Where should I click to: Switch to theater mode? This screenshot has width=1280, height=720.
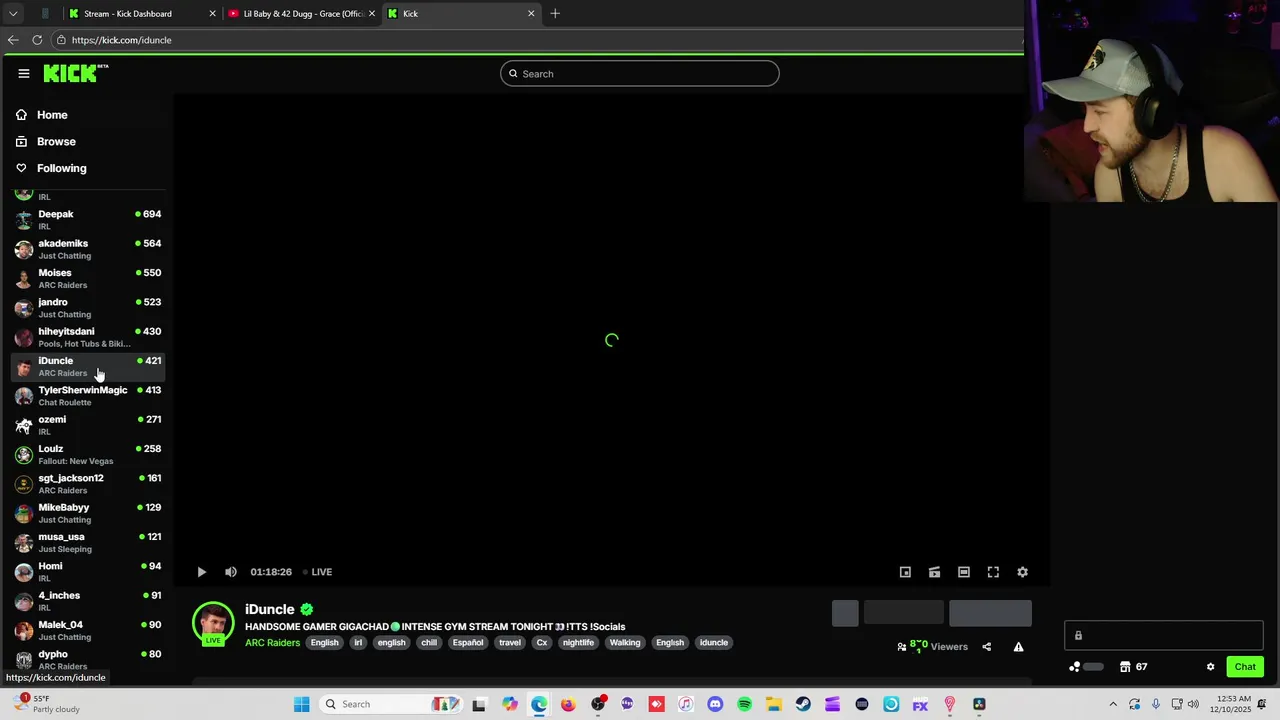tap(964, 572)
